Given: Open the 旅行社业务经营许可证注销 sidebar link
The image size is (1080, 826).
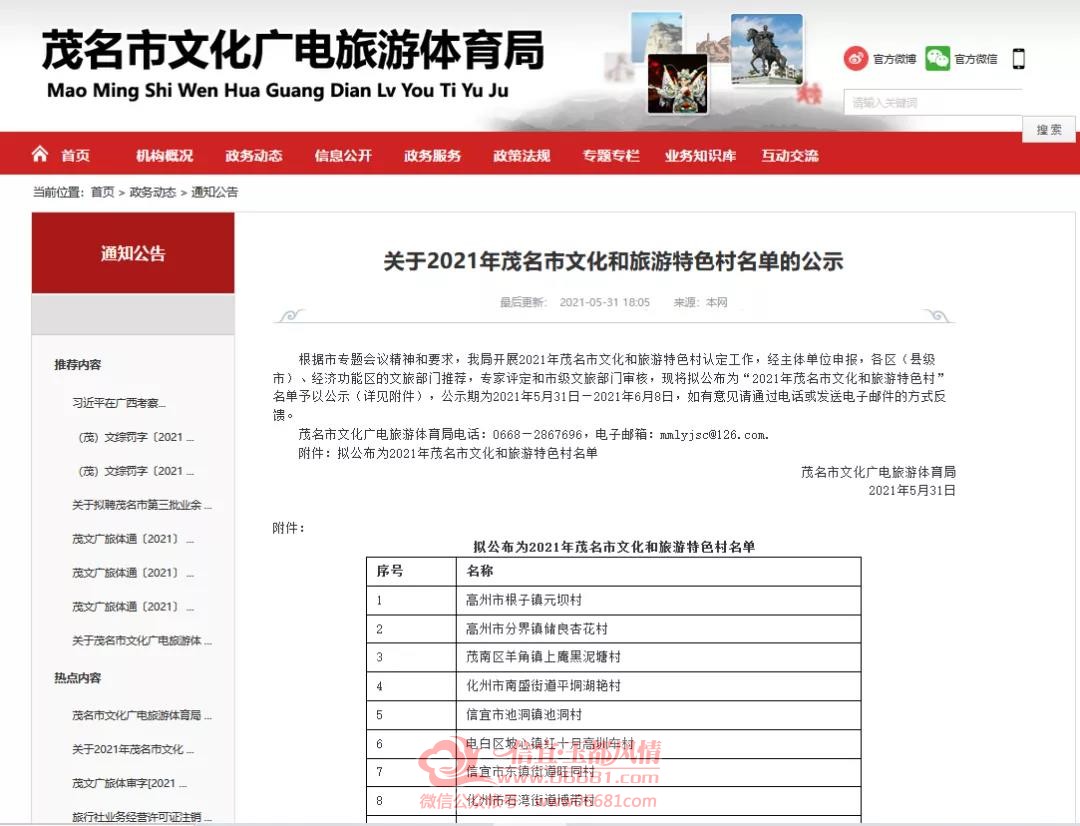Looking at the screenshot, I should (x=142, y=817).
